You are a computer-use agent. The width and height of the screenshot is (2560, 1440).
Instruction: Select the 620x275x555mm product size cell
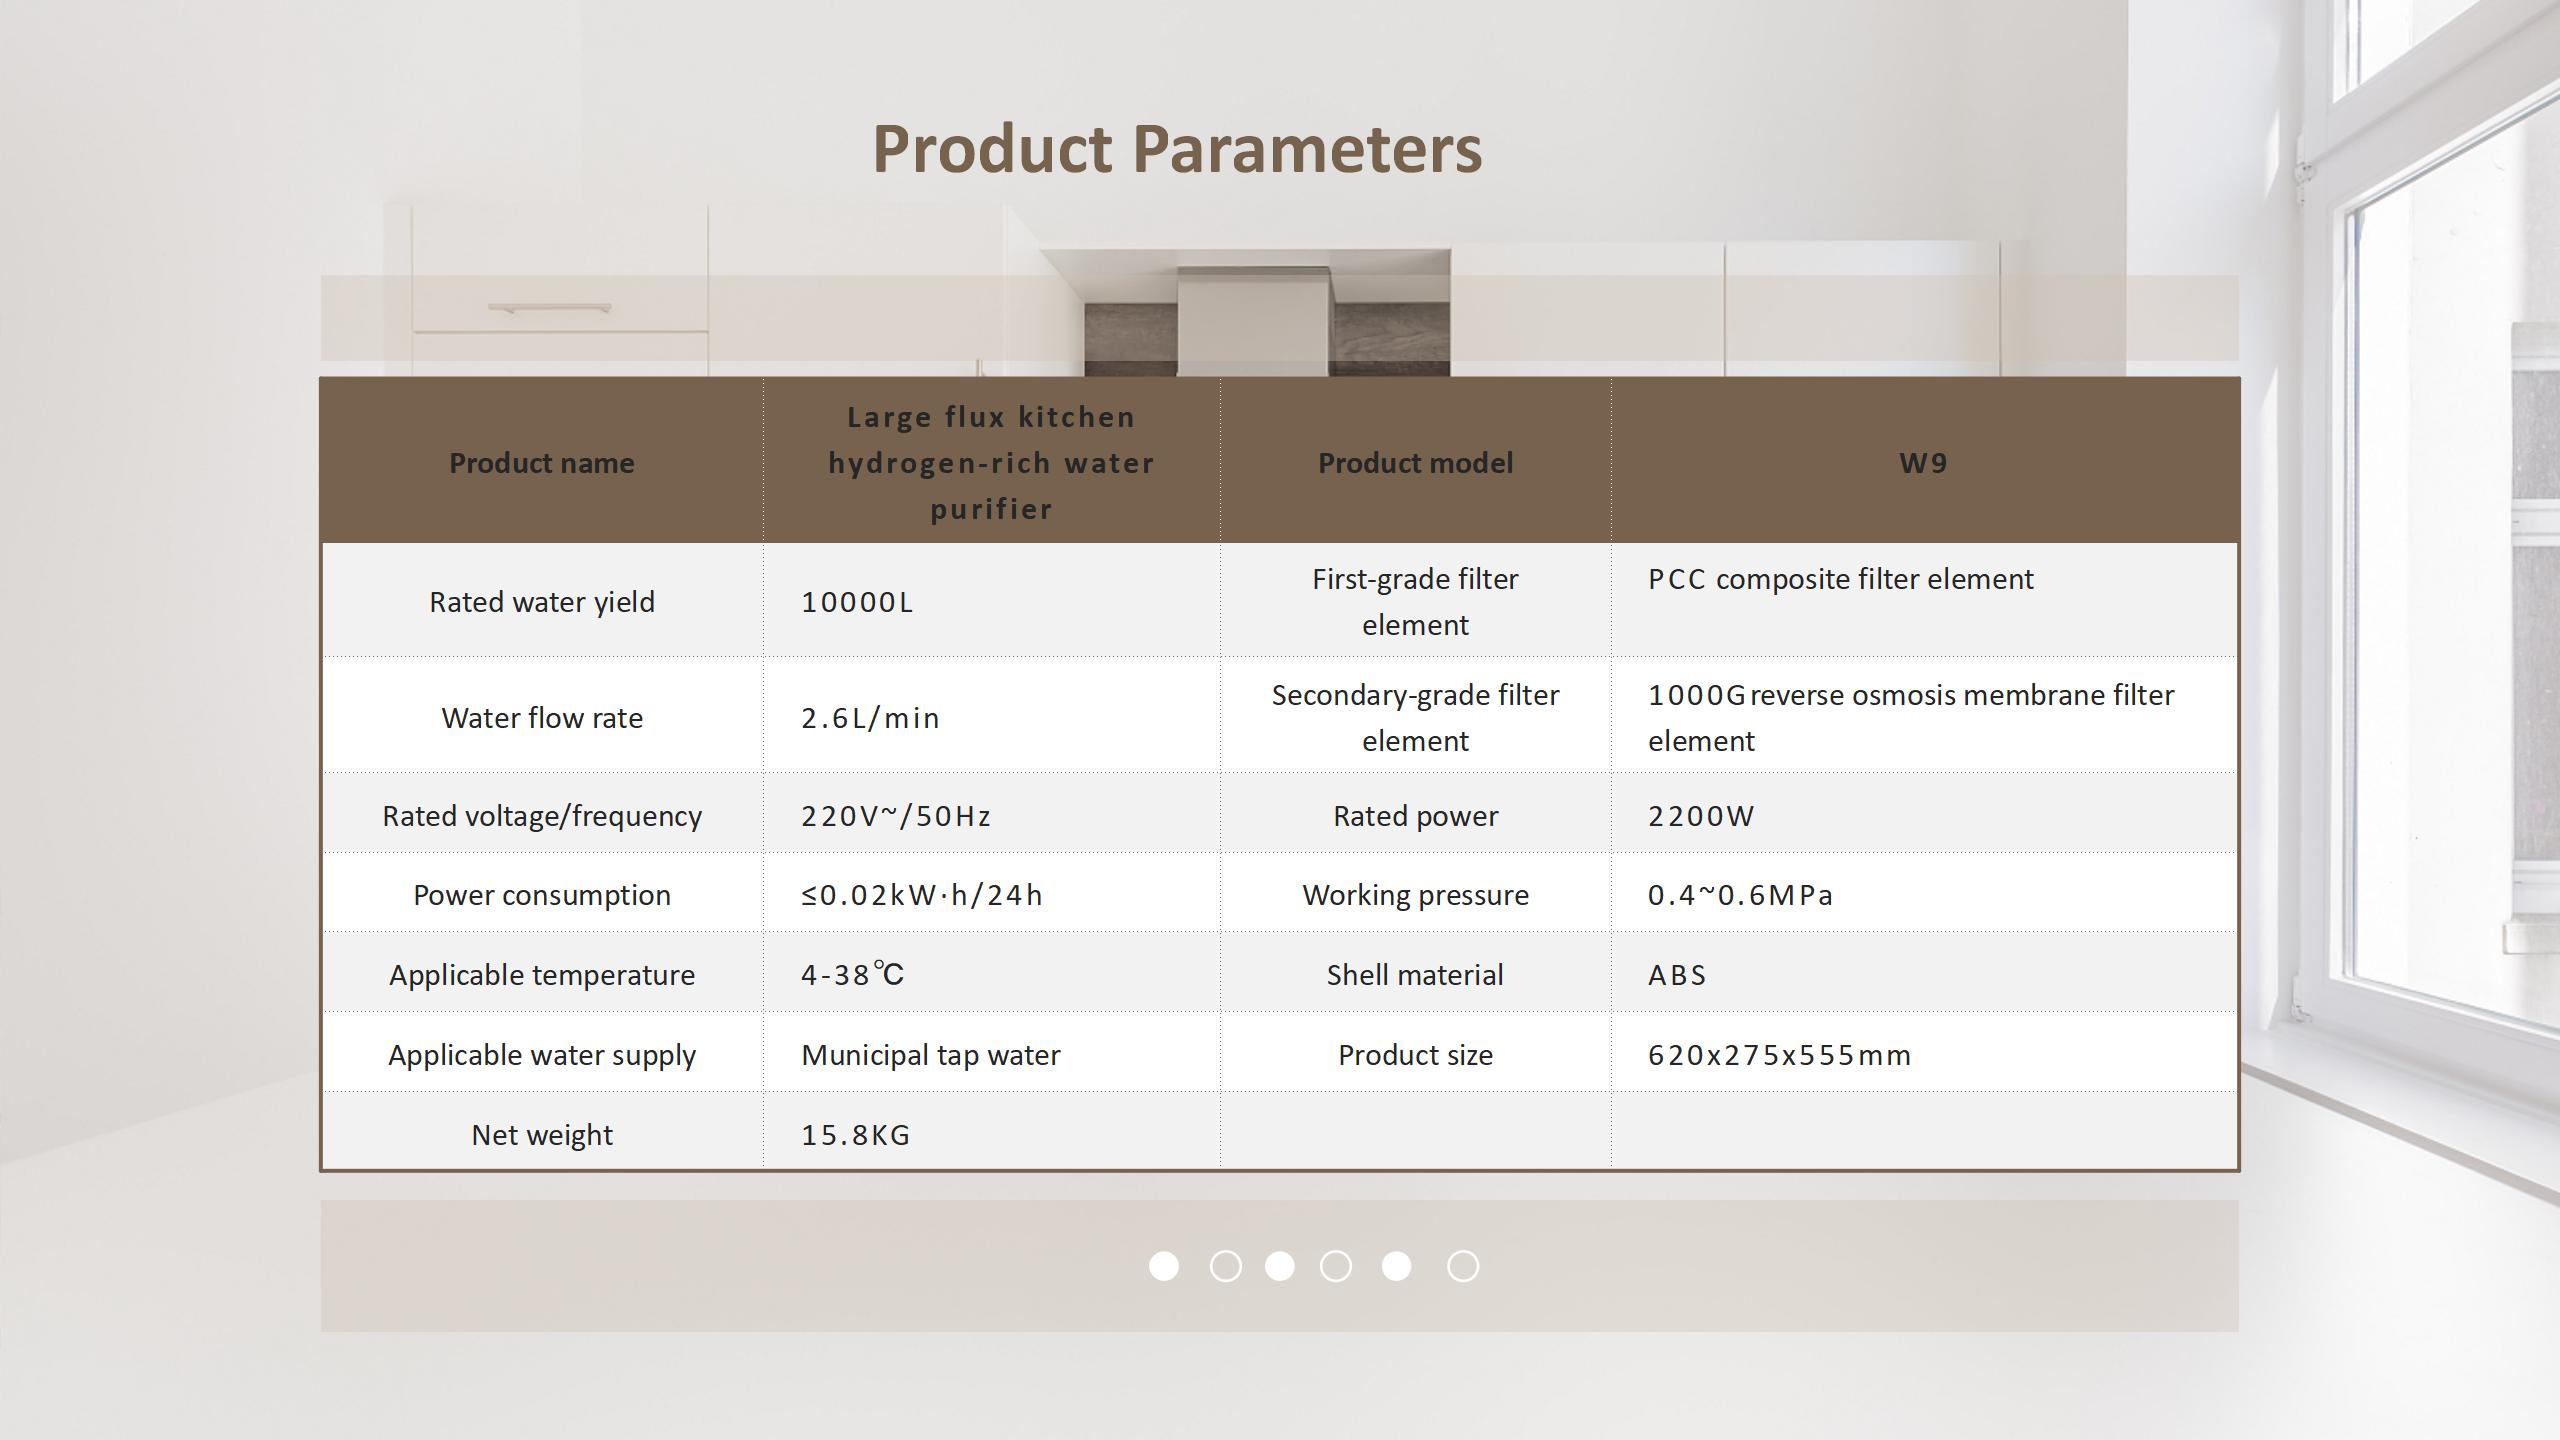click(1779, 1055)
